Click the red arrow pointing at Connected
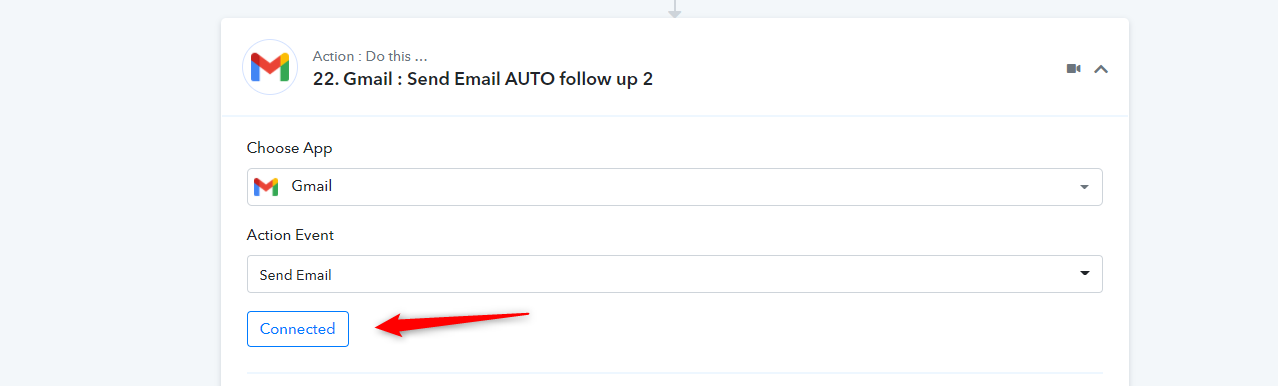Image resolution: width=1278 pixels, height=386 pixels. (451, 323)
